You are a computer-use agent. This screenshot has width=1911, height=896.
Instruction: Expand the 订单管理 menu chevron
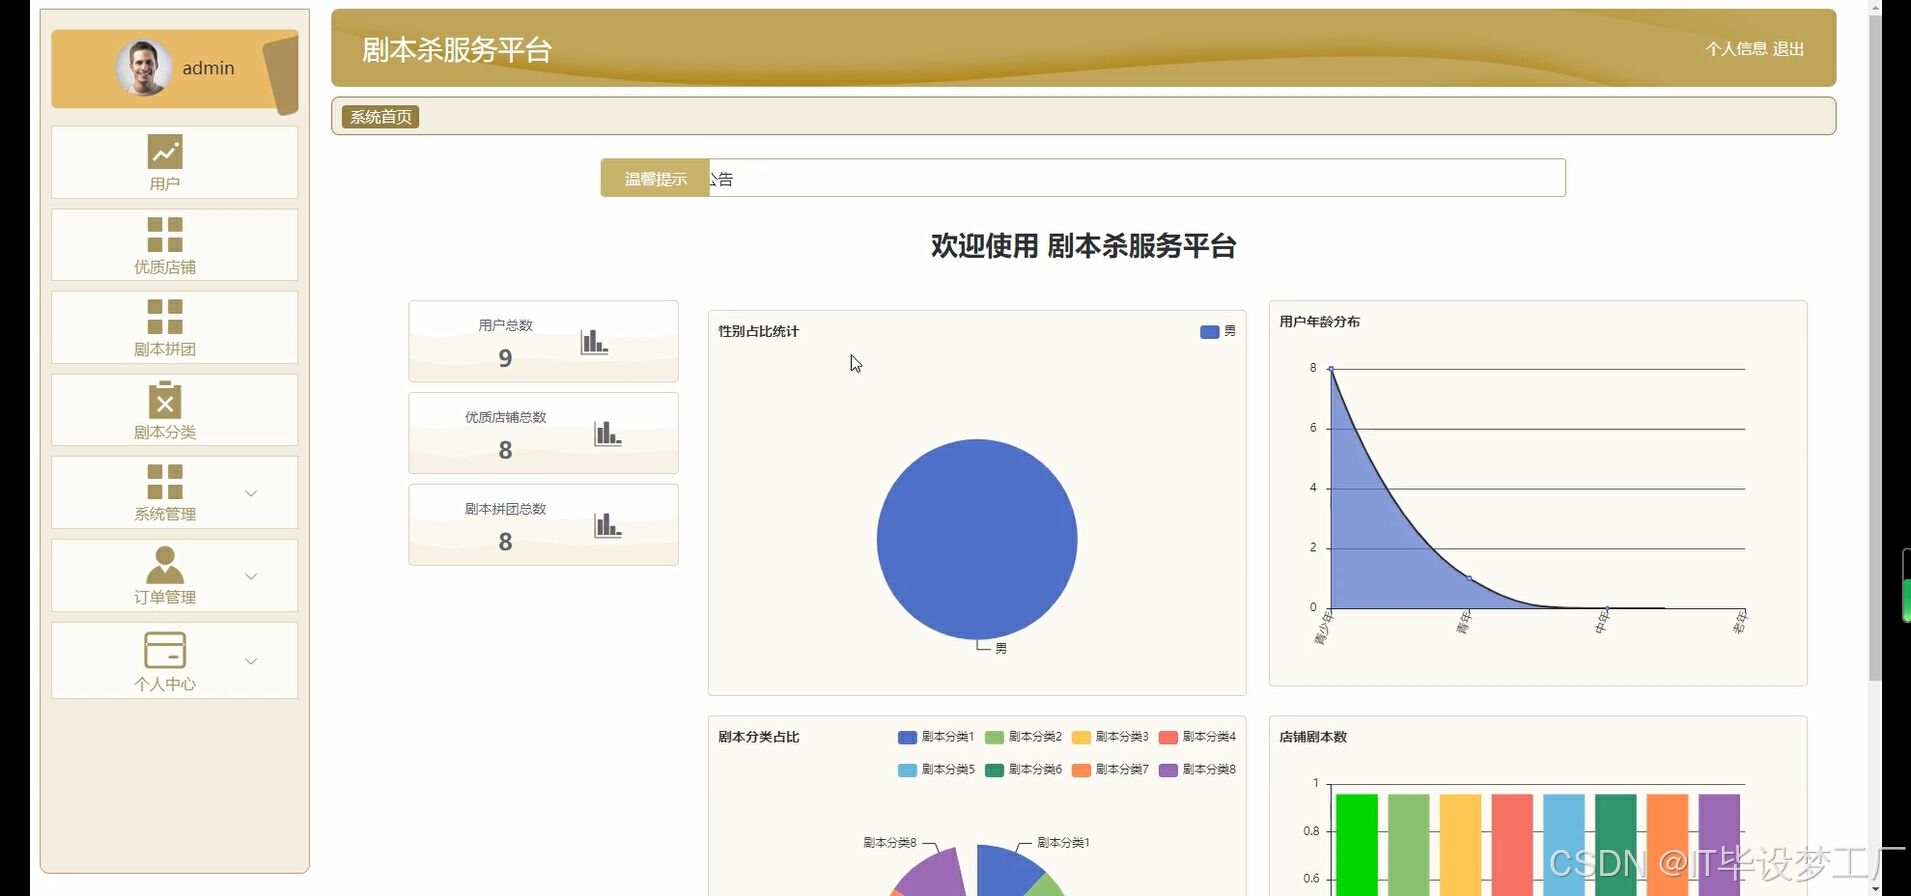(x=251, y=576)
